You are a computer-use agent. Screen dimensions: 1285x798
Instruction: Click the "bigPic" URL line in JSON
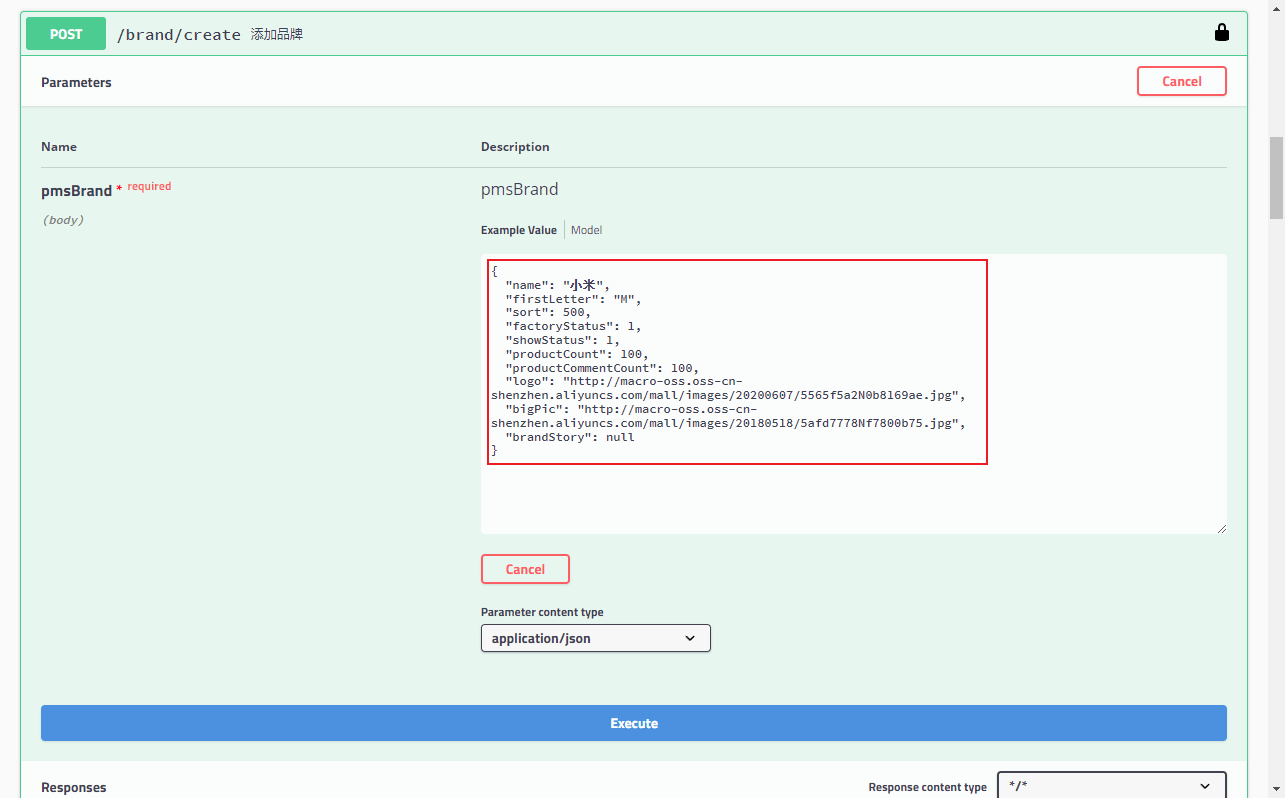point(728,416)
